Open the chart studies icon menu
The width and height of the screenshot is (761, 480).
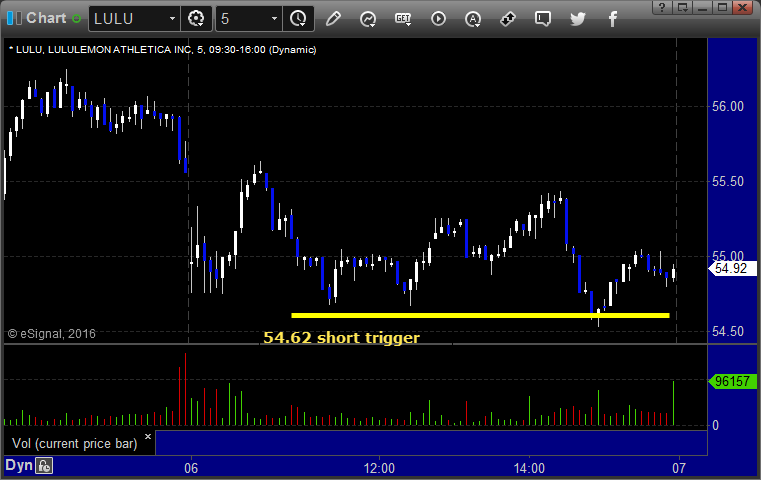[368, 19]
